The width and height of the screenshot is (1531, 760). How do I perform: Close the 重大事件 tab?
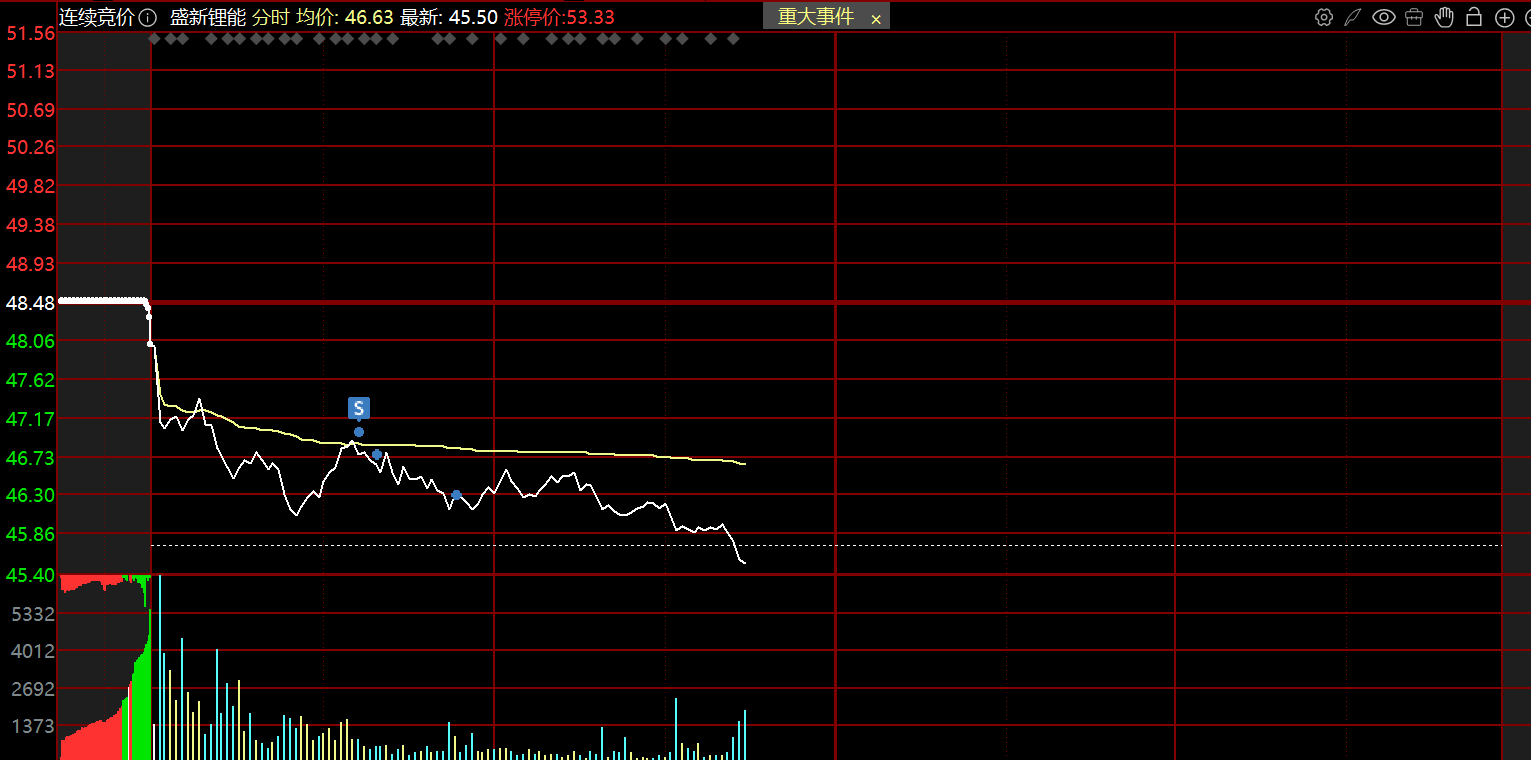(876, 19)
